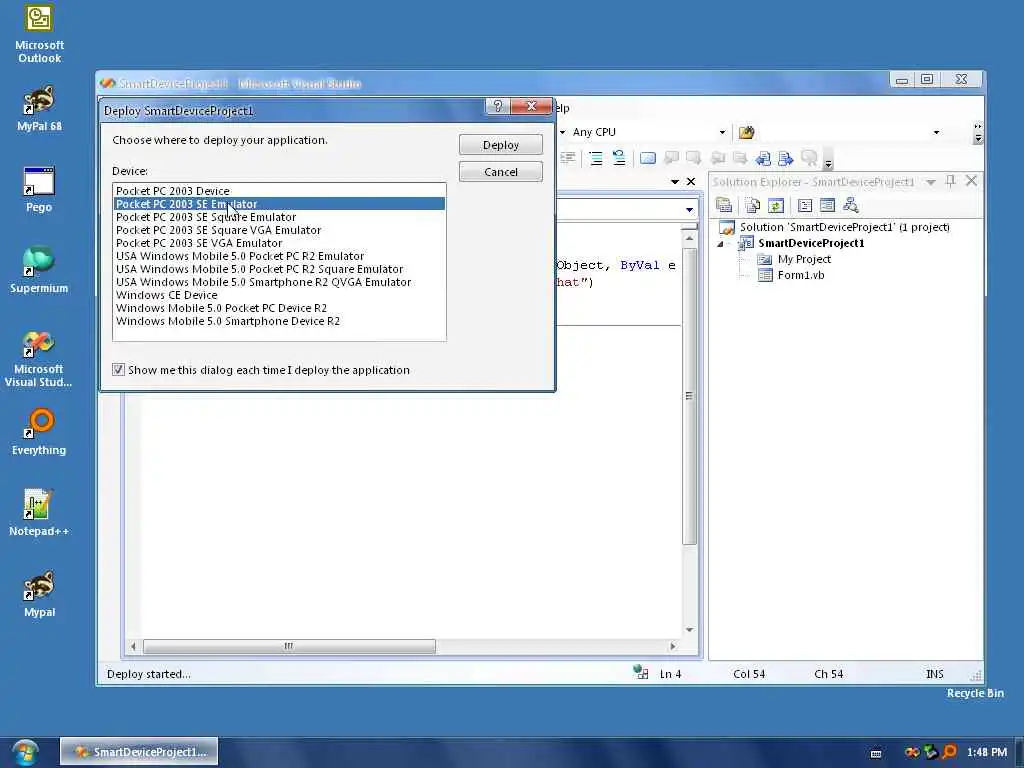The width and height of the screenshot is (1024, 768).
Task: Click the on-screen keyboard tray icon
Action: point(876,753)
